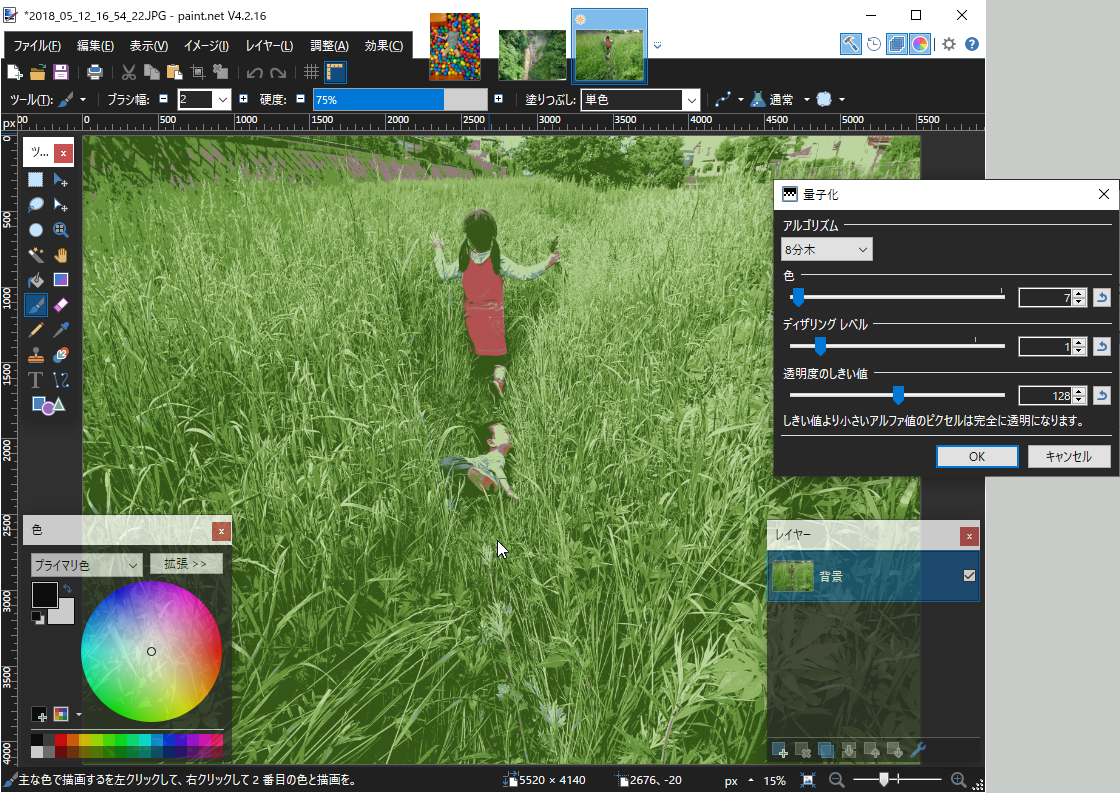Screen dimensions: 1120x793
Task: Click キャンセル in 量子化 dialog
Action: tap(1069, 457)
